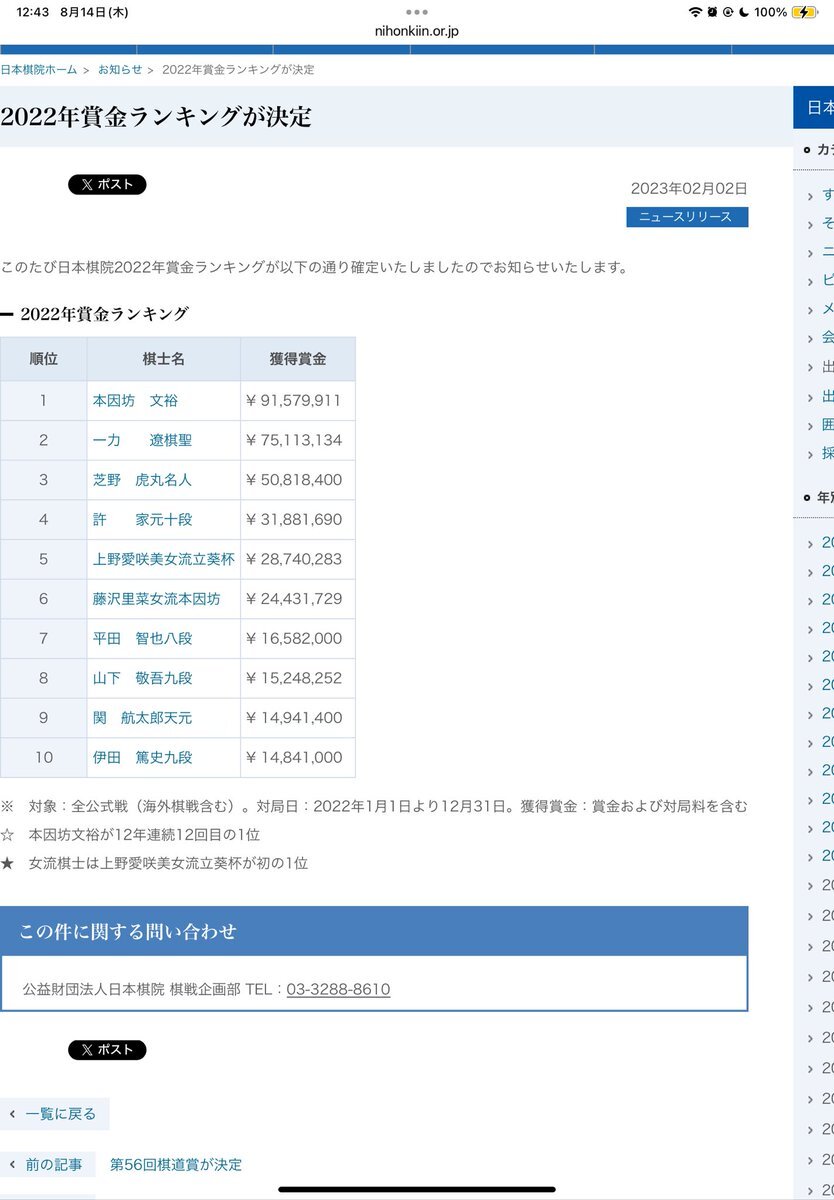The width and height of the screenshot is (834, 1200).
Task: Tap the charging battery icon
Action: (805, 12)
